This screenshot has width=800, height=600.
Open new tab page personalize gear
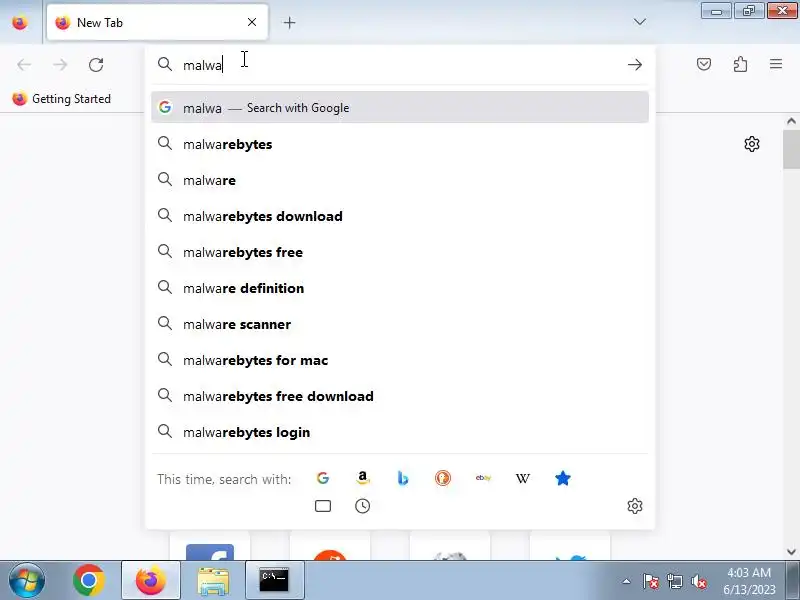752,144
